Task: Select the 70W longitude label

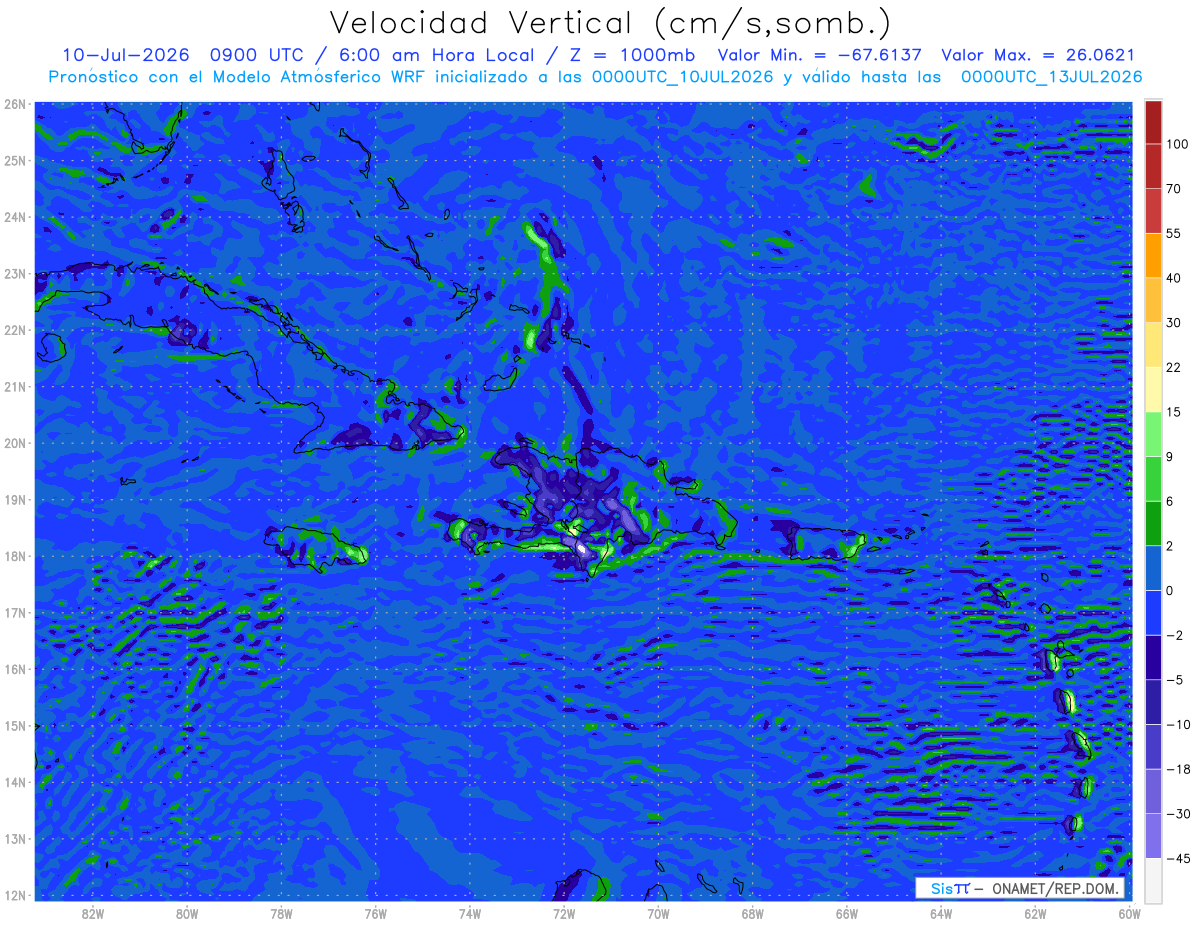Action: pos(658,913)
